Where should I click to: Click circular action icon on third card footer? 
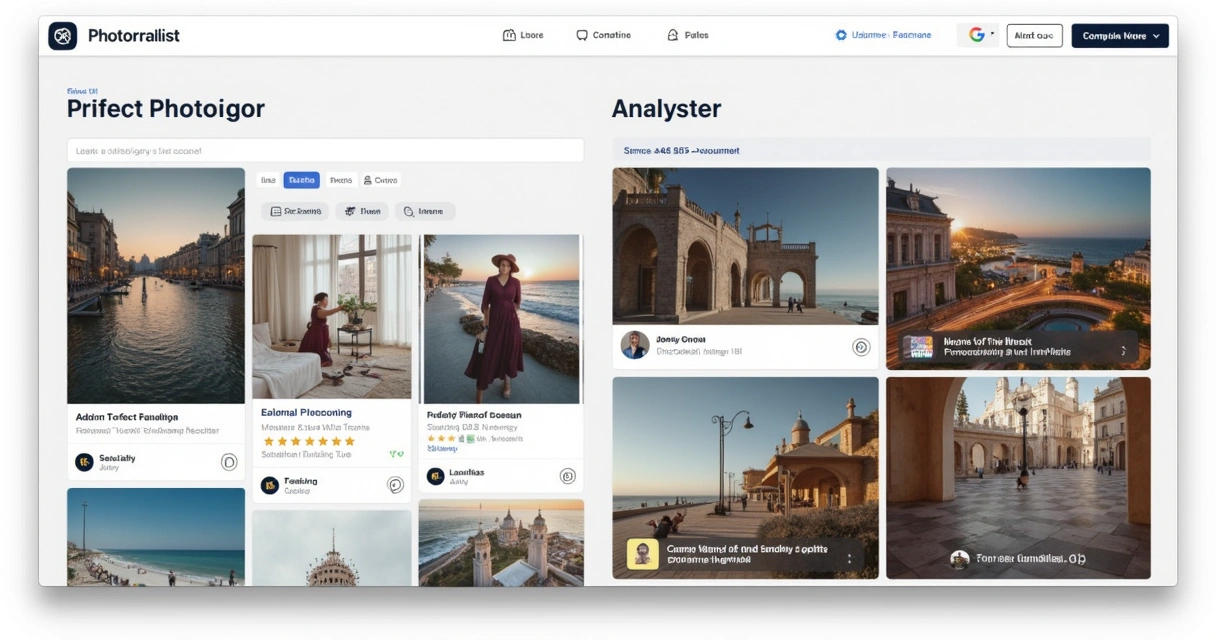(x=567, y=476)
